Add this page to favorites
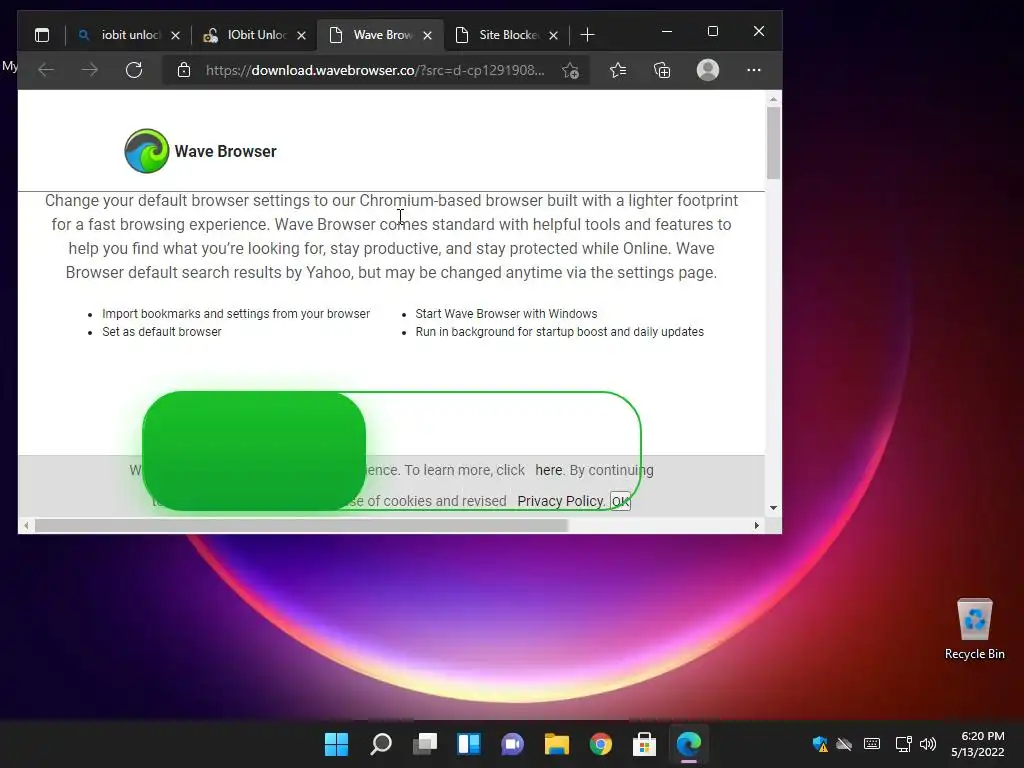The height and width of the screenshot is (768, 1024). point(570,70)
